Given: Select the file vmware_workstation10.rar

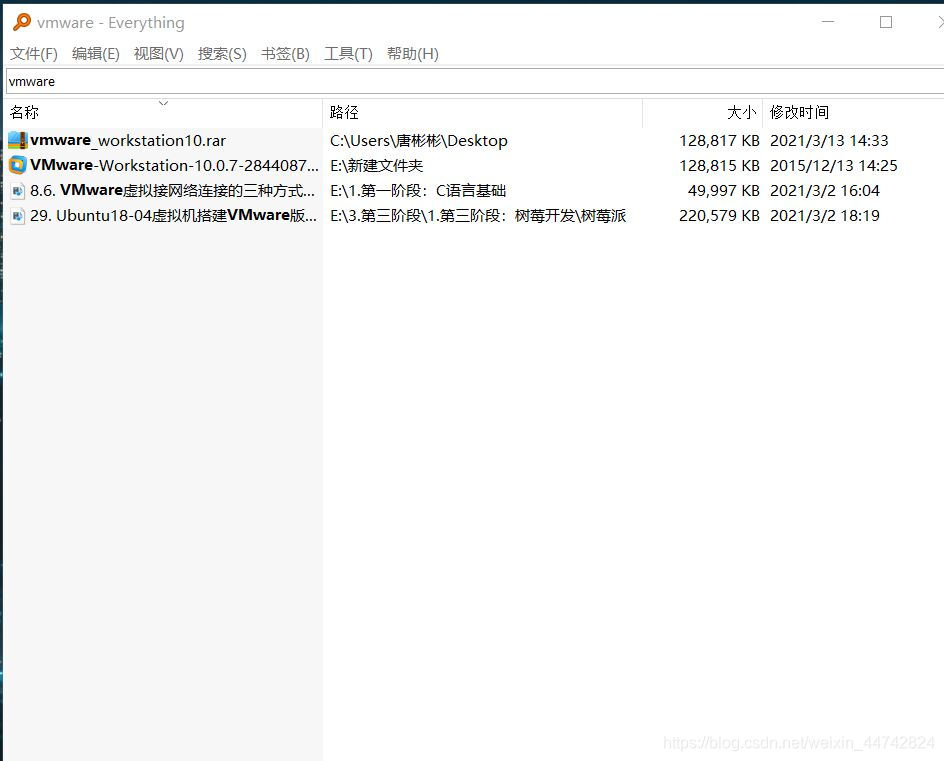Looking at the screenshot, I should (x=128, y=141).
